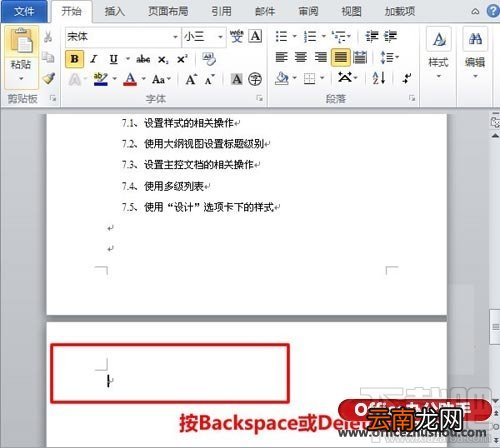Align text left
The image size is (500, 448).
click(282, 57)
